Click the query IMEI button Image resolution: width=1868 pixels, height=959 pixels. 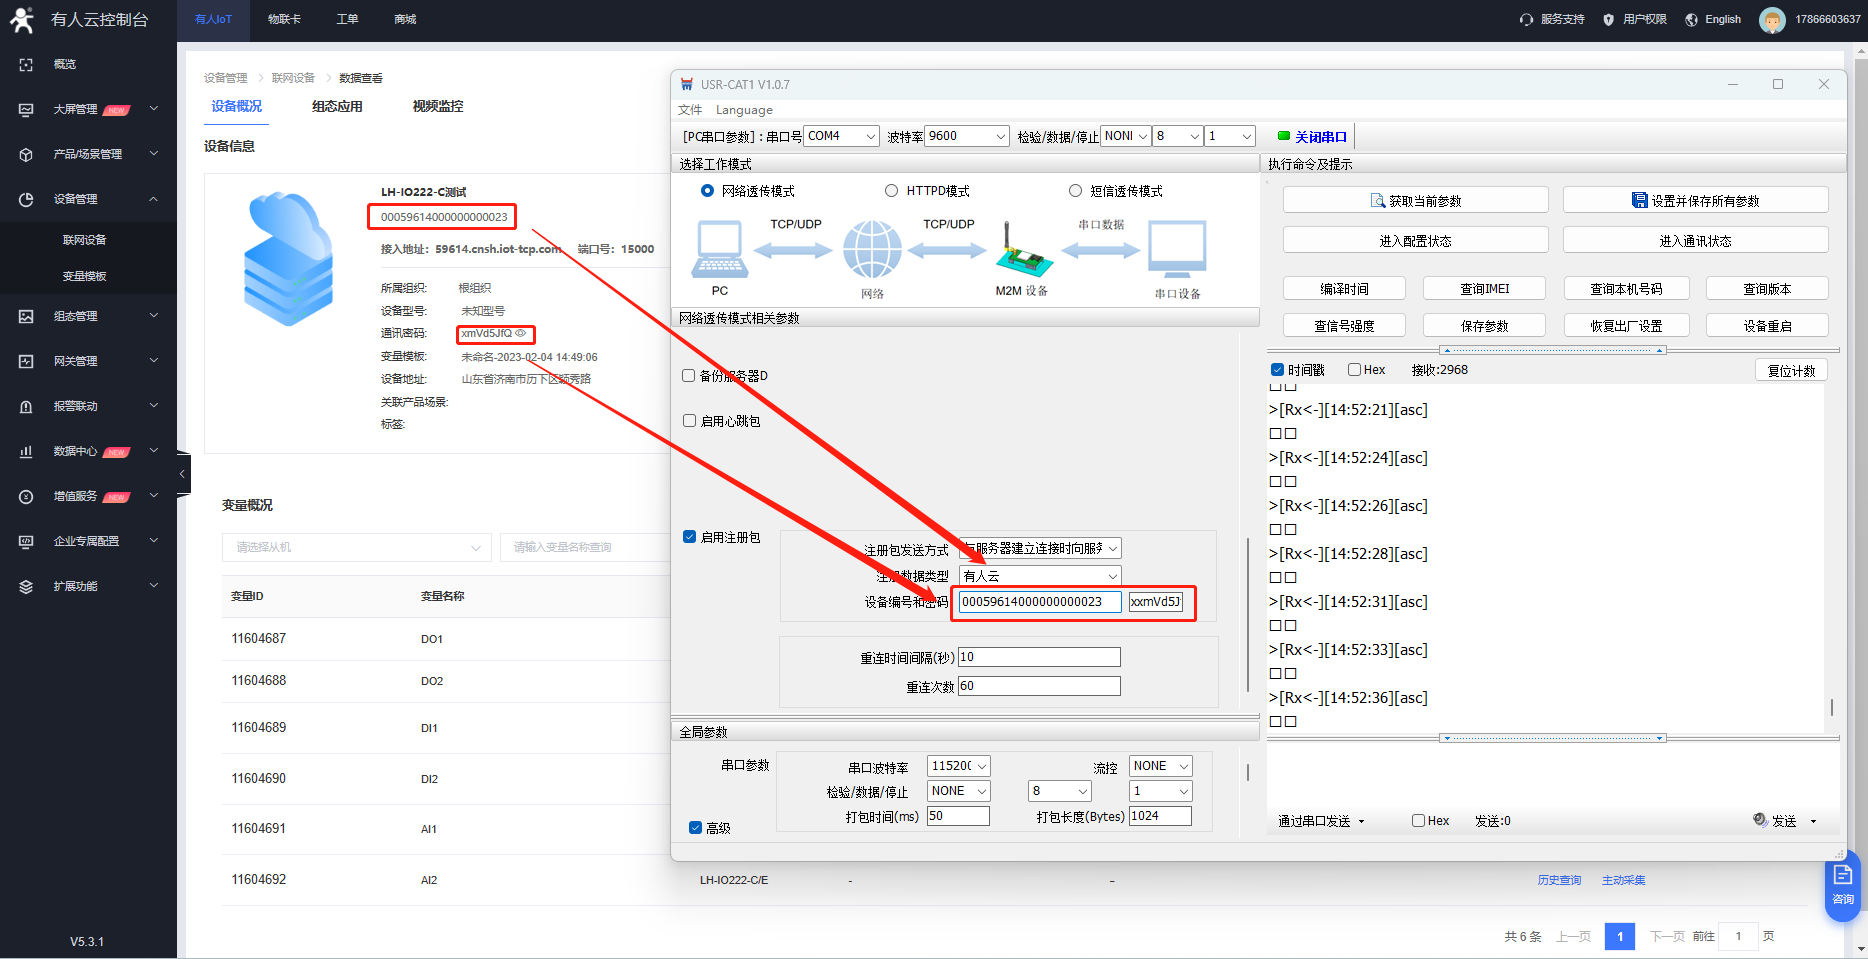tap(1484, 289)
